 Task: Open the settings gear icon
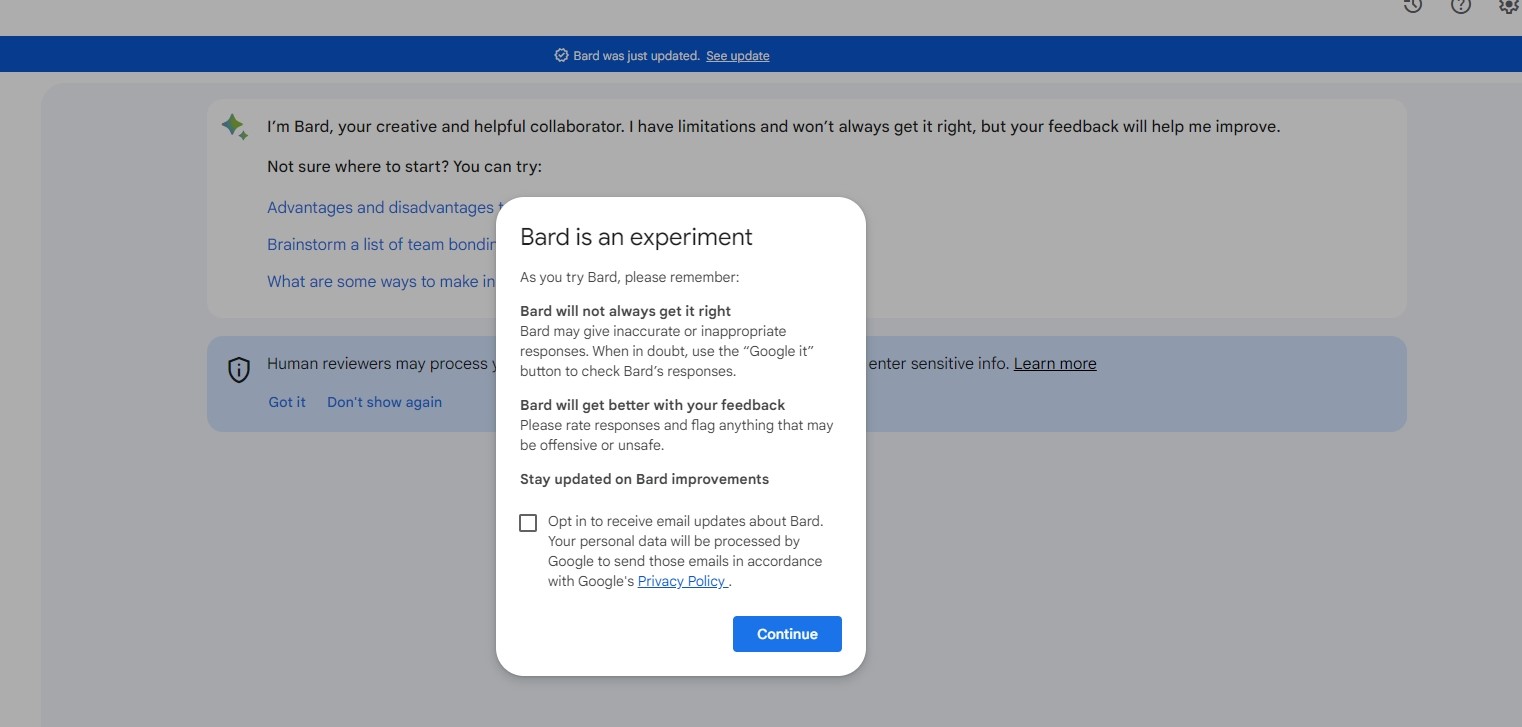click(x=1509, y=5)
